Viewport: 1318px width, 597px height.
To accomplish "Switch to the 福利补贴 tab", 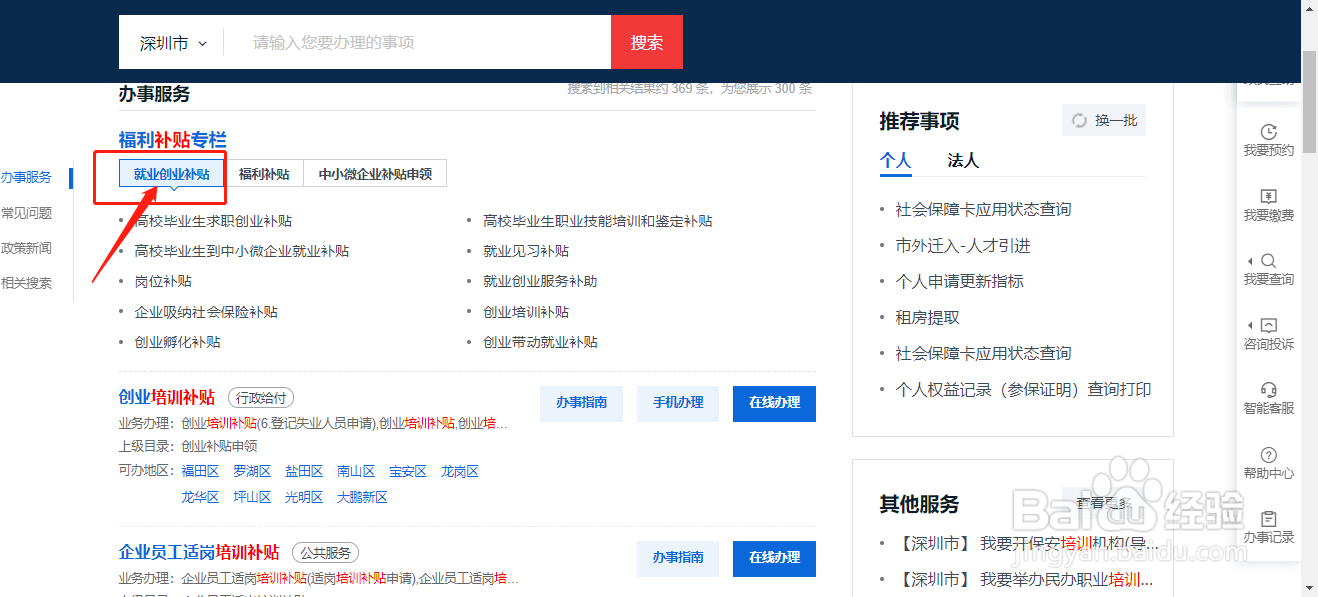I will pos(264,172).
